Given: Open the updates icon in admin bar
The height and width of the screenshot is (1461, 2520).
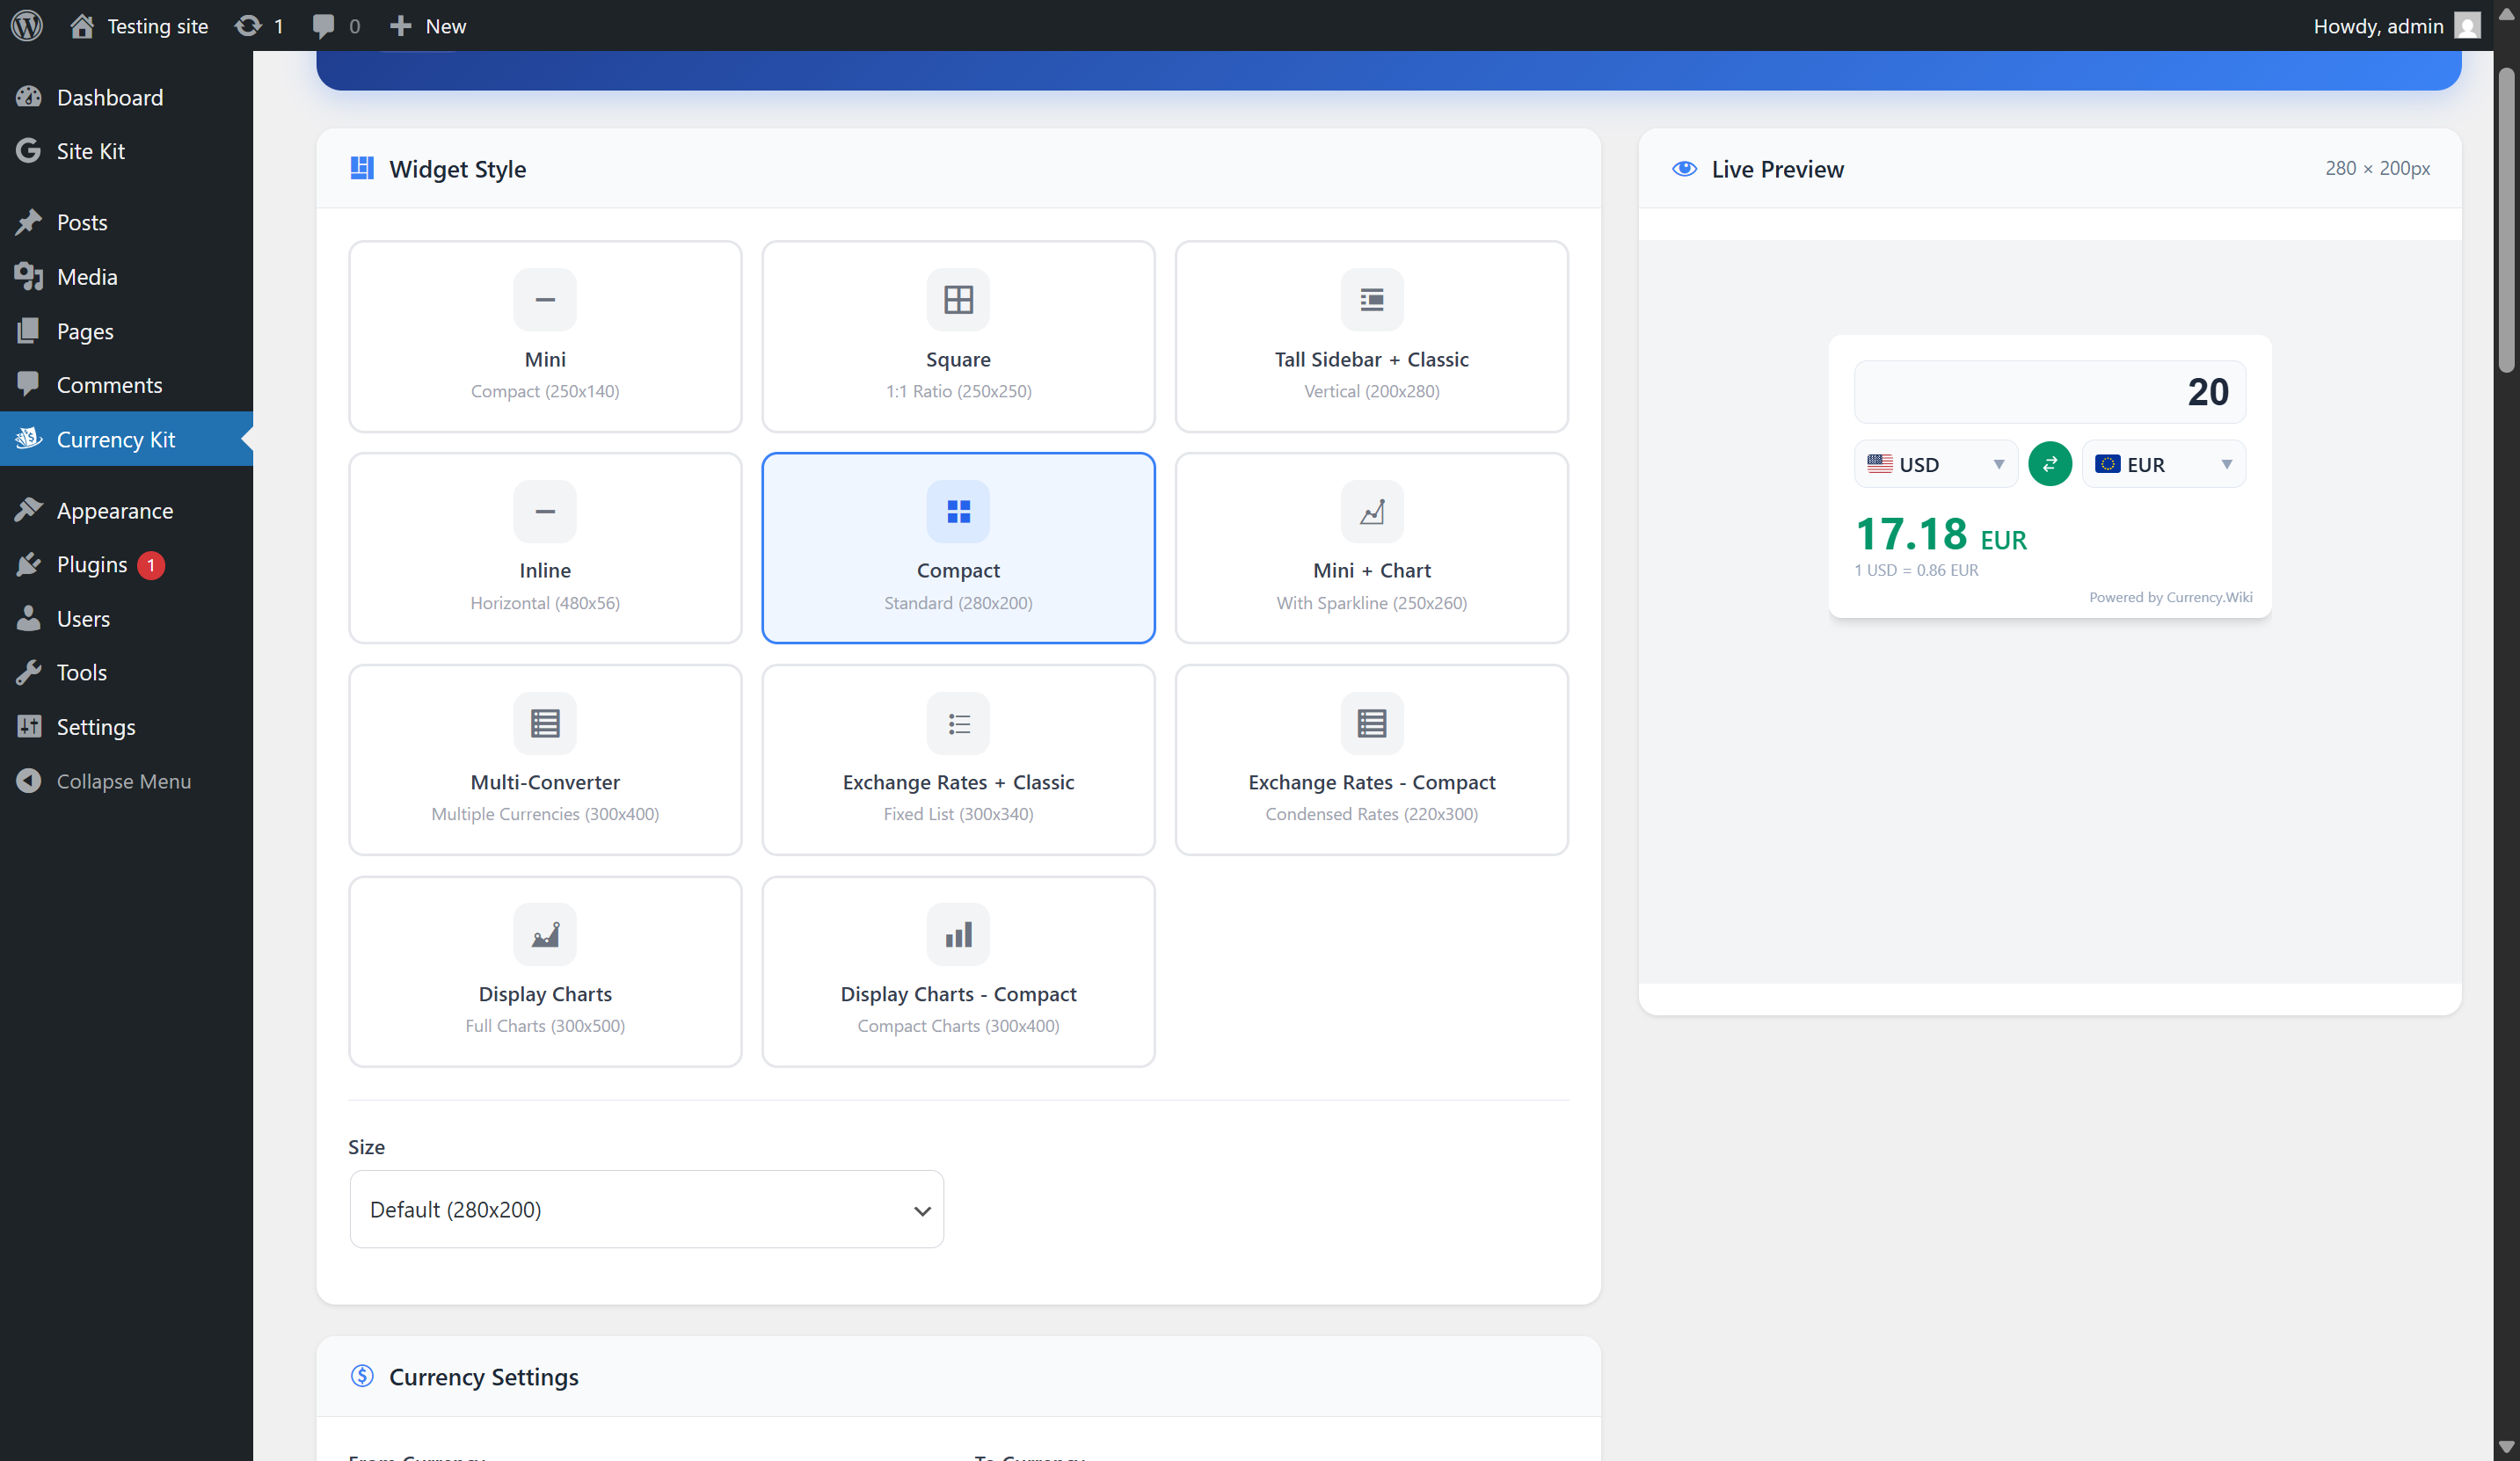Looking at the screenshot, I should coord(248,26).
